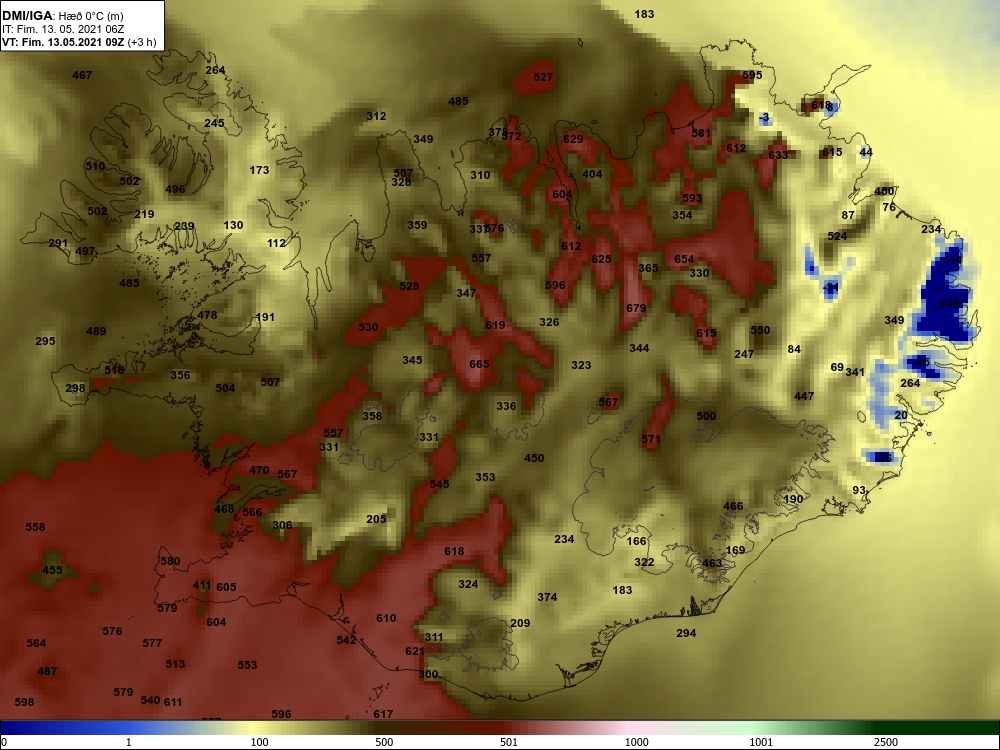Click the legend label '1000'
The height and width of the screenshot is (750, 1000).
(x=636, y=742)
